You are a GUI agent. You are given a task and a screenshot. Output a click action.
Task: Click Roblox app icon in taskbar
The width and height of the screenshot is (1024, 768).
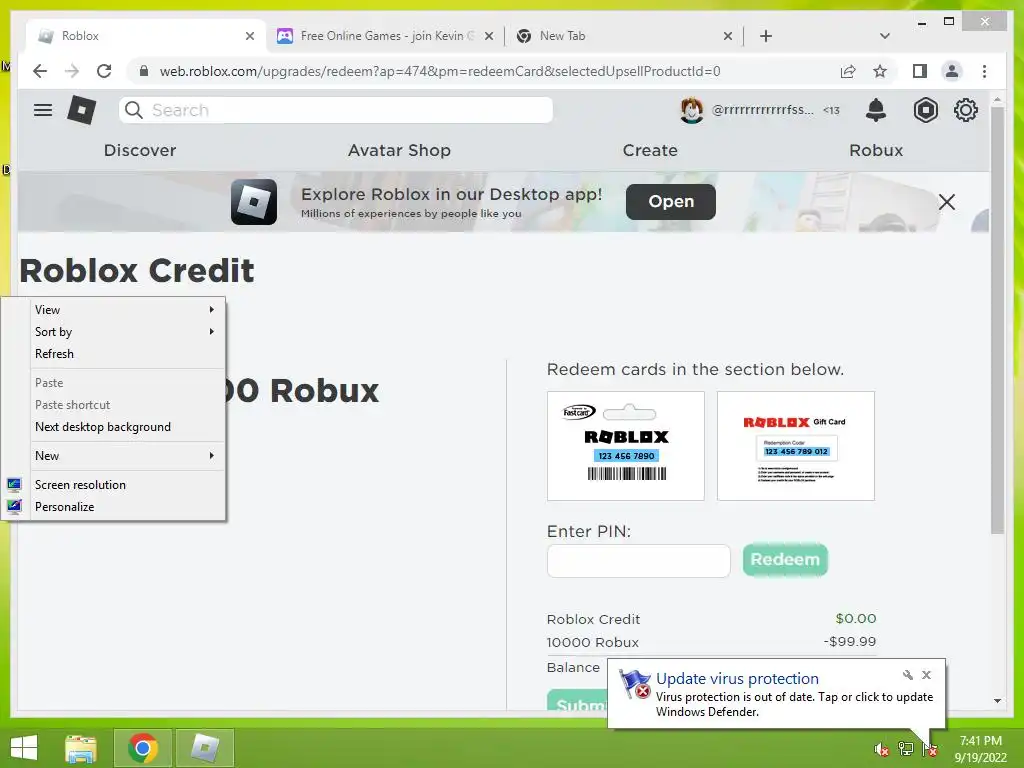(205, 748)
